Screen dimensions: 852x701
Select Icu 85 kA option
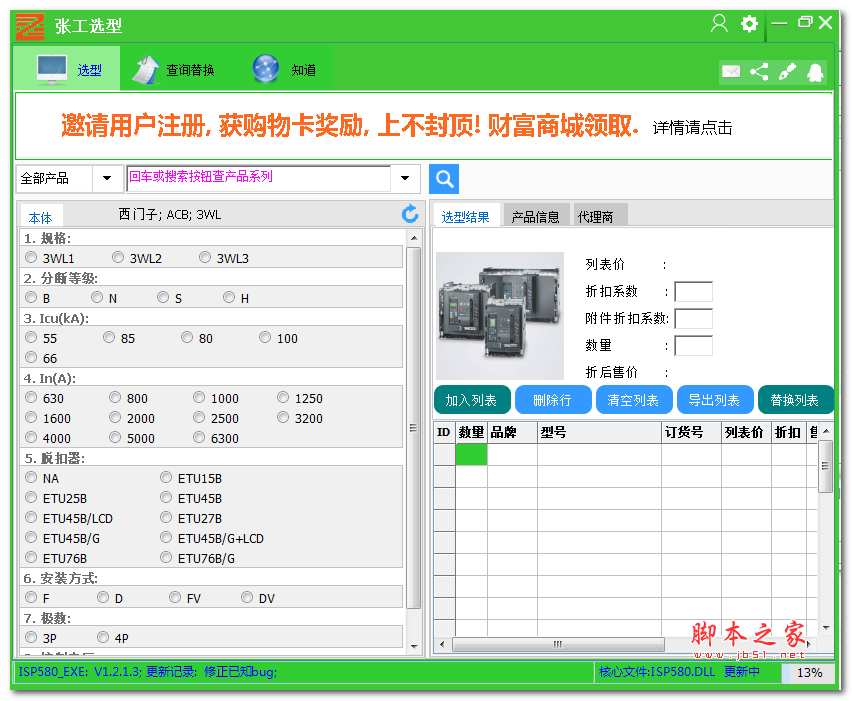tap(109, 337)
